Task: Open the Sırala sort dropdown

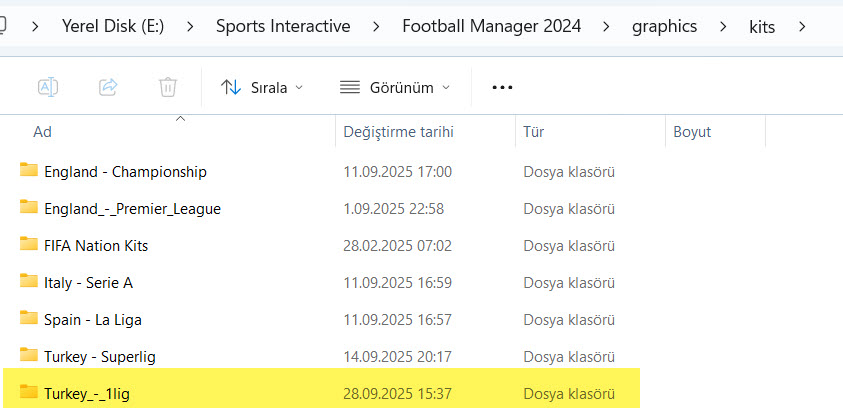Action: point(263,87)
